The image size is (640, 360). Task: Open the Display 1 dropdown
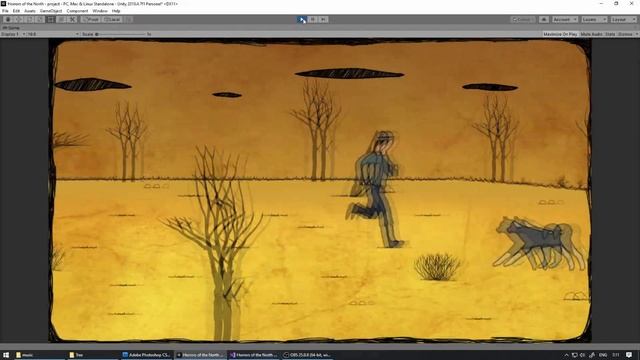[x=13, y=34]
